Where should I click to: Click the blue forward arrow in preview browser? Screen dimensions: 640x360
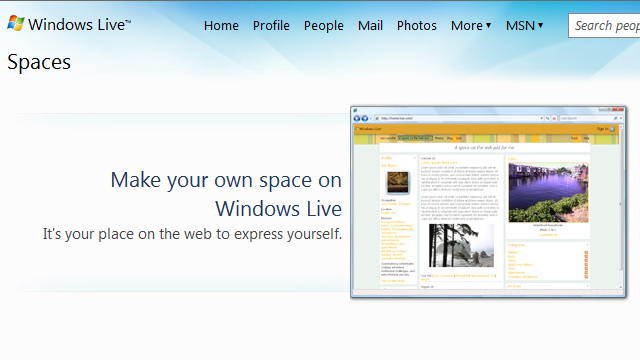(365, 118)
